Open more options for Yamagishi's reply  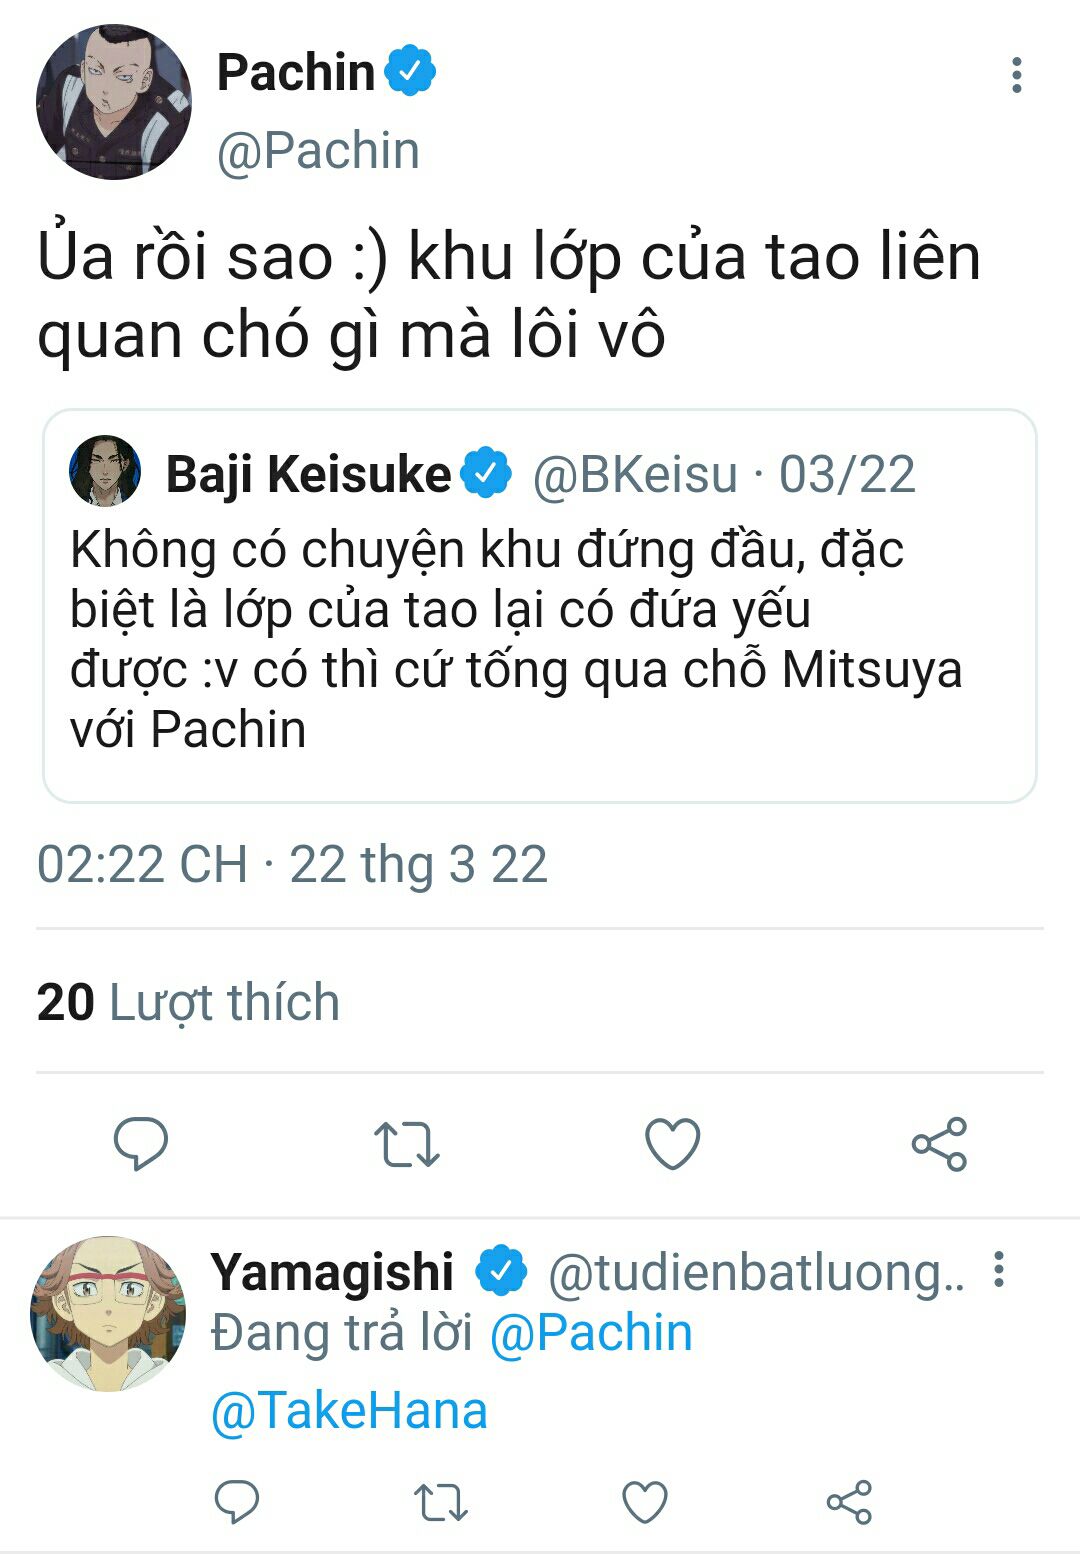[x=998, y=1269]
